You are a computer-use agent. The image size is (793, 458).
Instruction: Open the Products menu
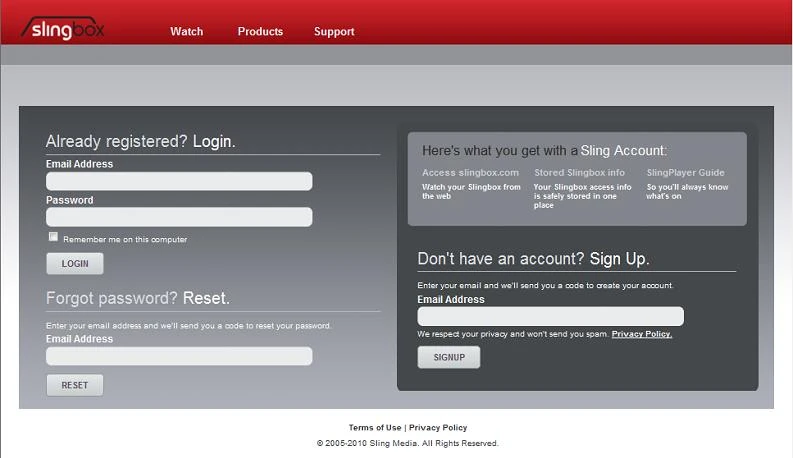point(260,31)
